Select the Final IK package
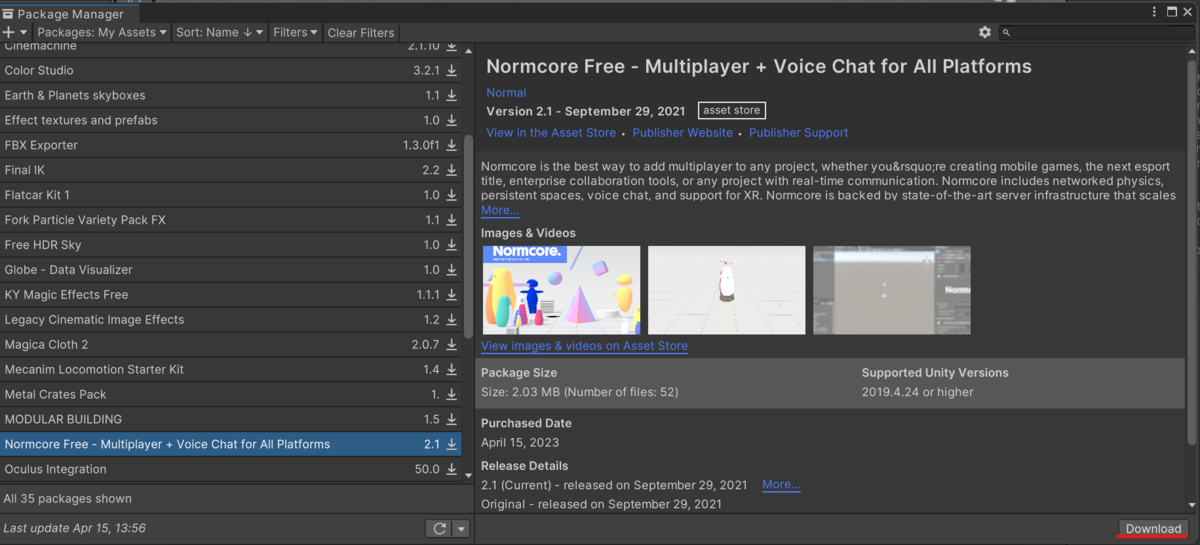 click(231, 171)
